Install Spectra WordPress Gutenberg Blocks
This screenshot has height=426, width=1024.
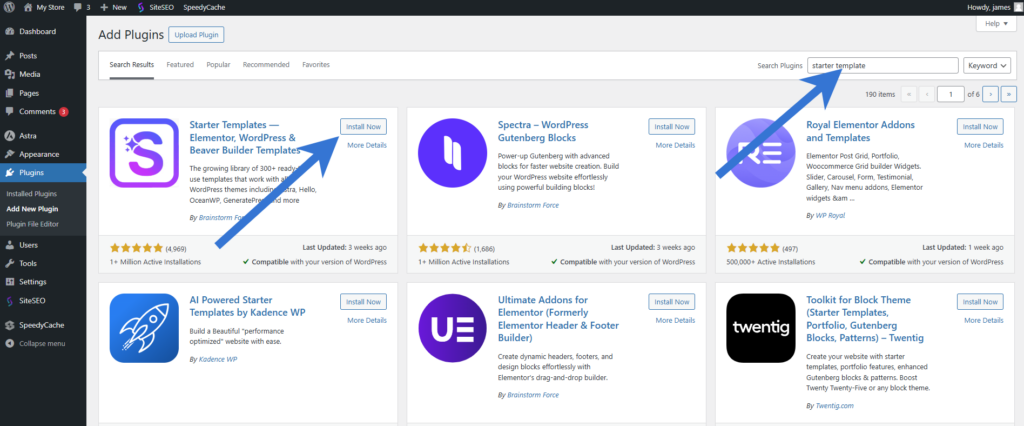(671, 127)
